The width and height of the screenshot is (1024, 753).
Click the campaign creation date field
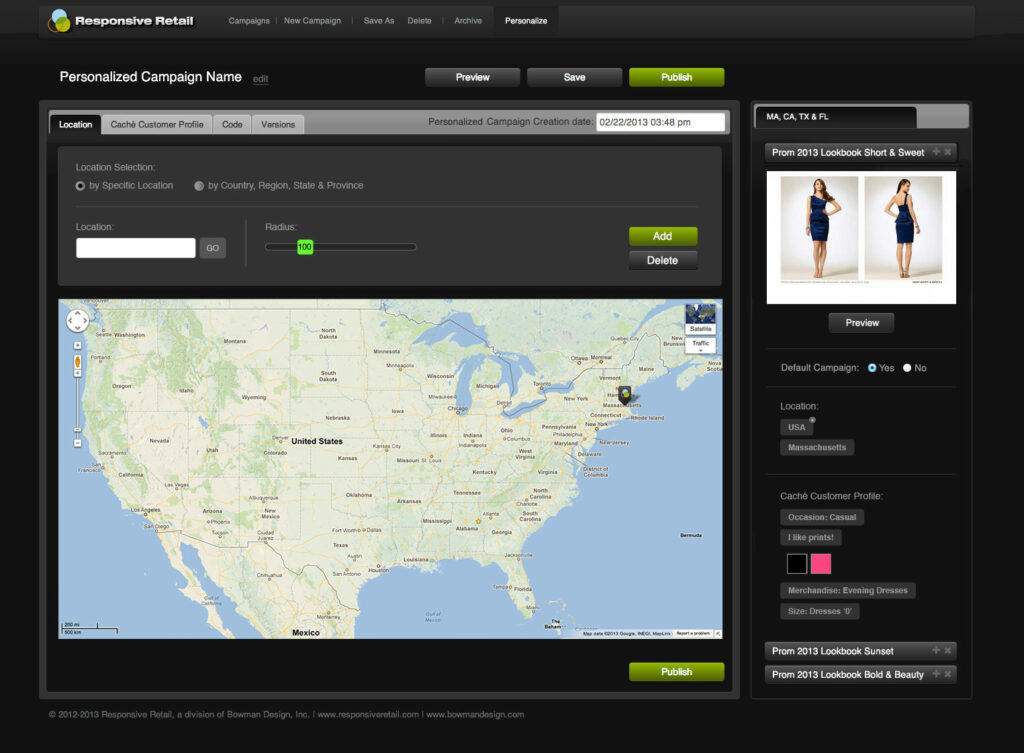660,122
